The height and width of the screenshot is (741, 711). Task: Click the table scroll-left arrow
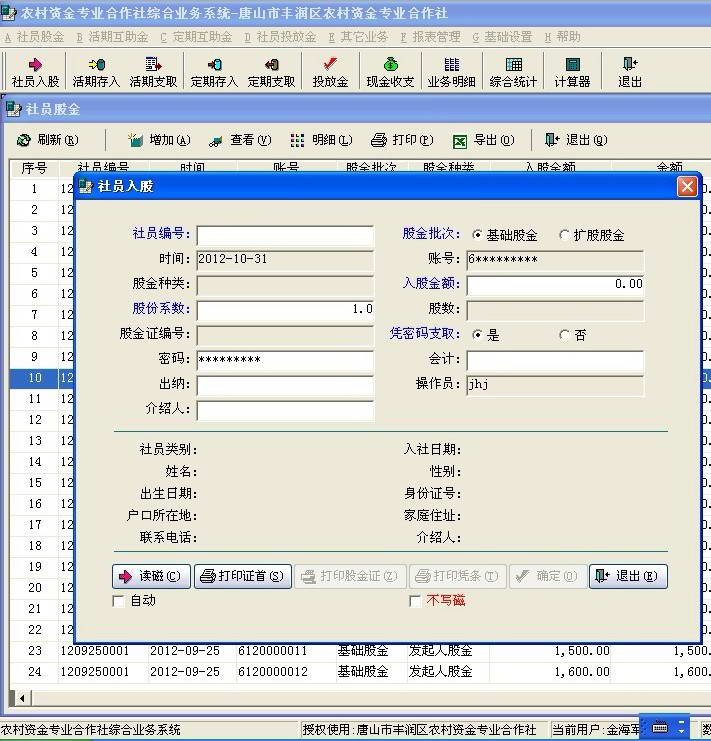(x=22, y=698)
